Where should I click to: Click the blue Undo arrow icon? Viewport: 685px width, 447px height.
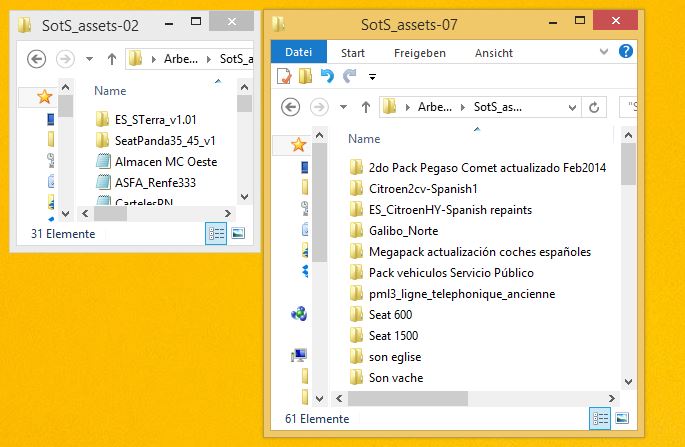click(x=327, y=76)
